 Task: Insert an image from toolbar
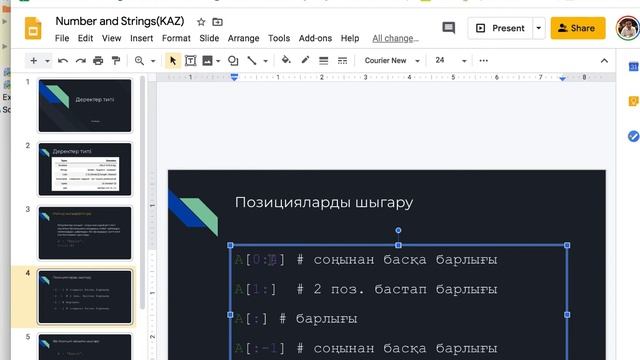point(207,61)
